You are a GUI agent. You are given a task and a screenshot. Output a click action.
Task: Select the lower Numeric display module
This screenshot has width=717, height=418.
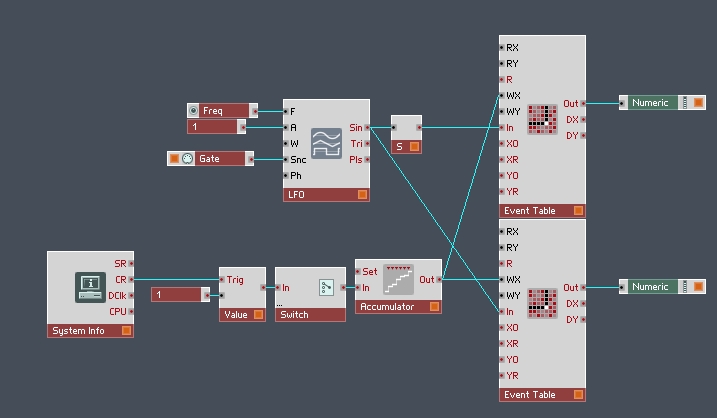point(662,287)
